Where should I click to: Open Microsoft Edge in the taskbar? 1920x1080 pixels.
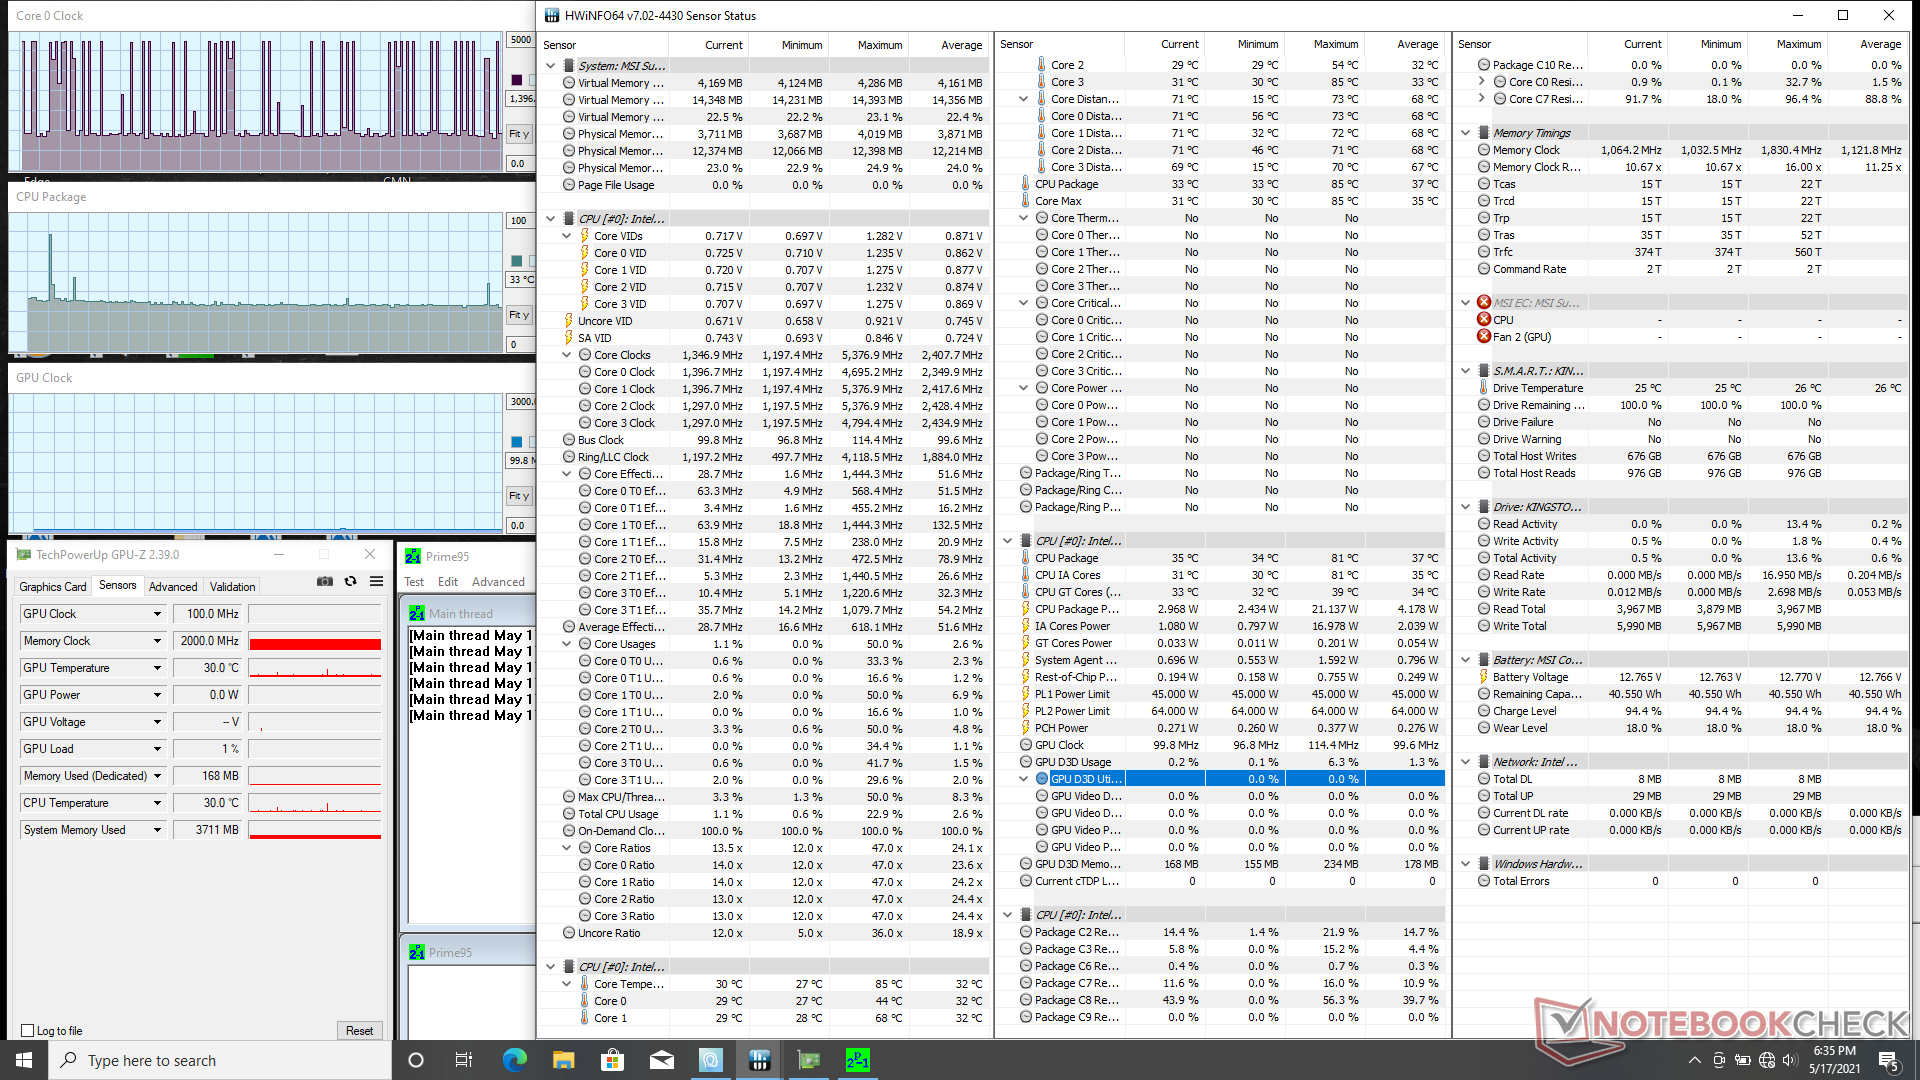[514, 1060]
